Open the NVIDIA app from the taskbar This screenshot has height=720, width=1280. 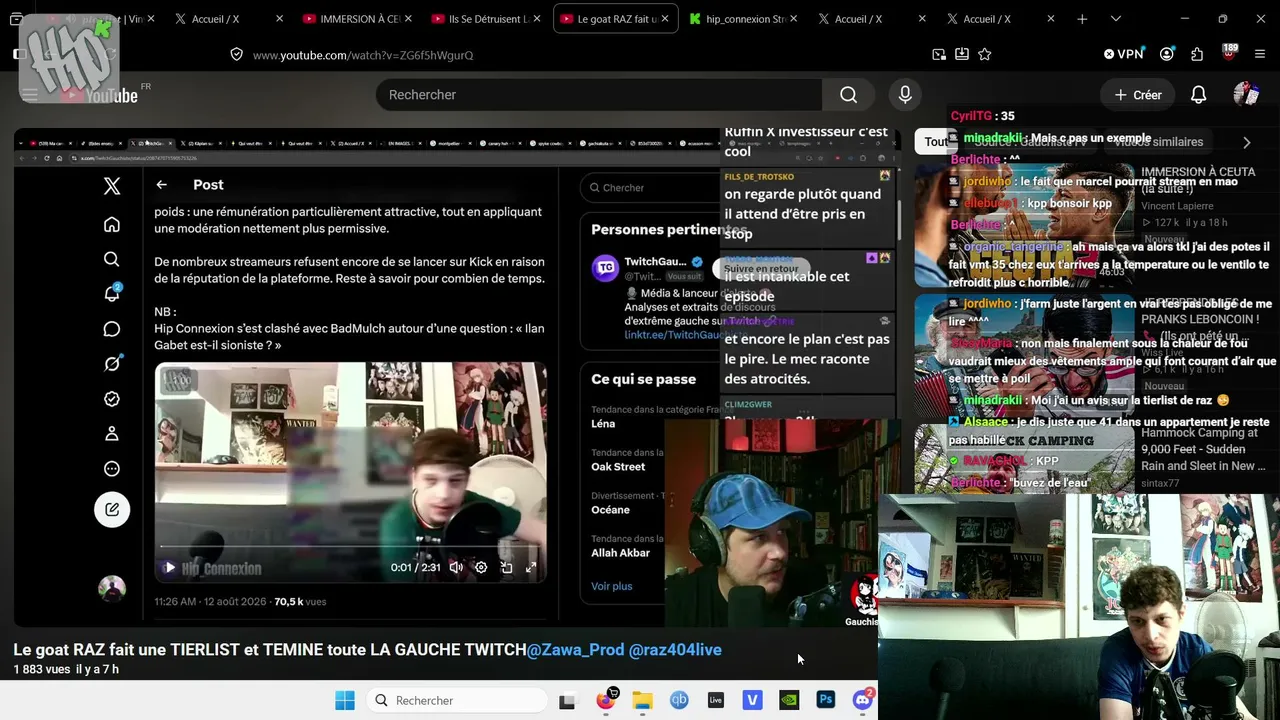click(x=789, y=700)
